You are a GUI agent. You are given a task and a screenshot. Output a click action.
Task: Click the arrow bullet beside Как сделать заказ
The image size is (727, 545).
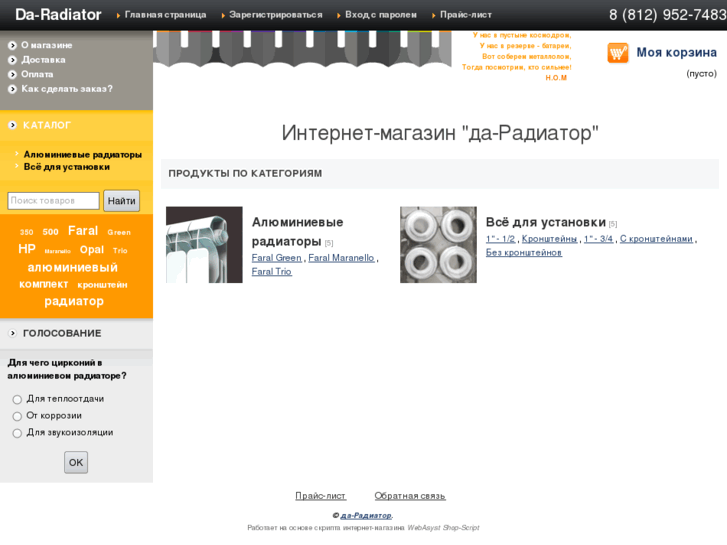coord(13,89)
